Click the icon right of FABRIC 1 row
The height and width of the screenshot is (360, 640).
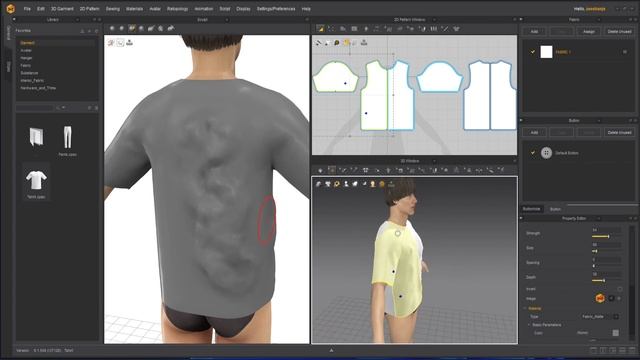[x=624, y=52]
